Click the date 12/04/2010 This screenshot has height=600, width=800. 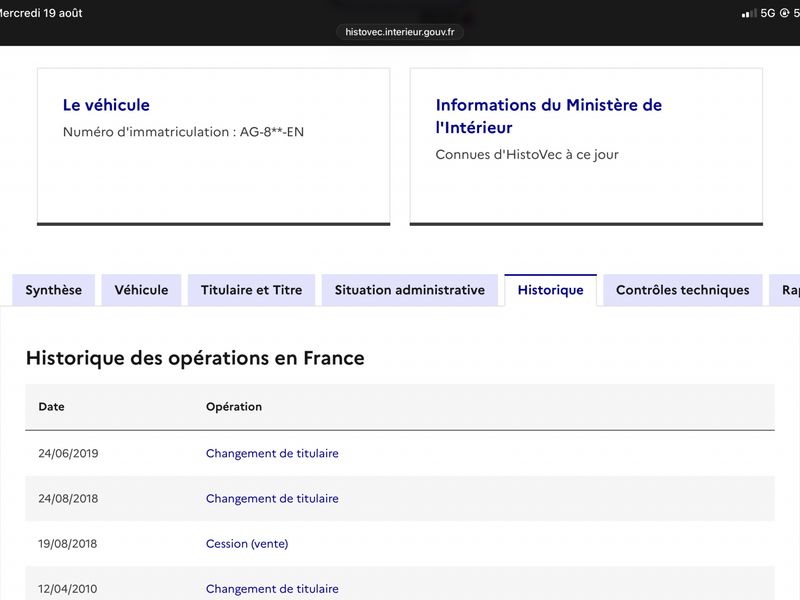[67, 589]
